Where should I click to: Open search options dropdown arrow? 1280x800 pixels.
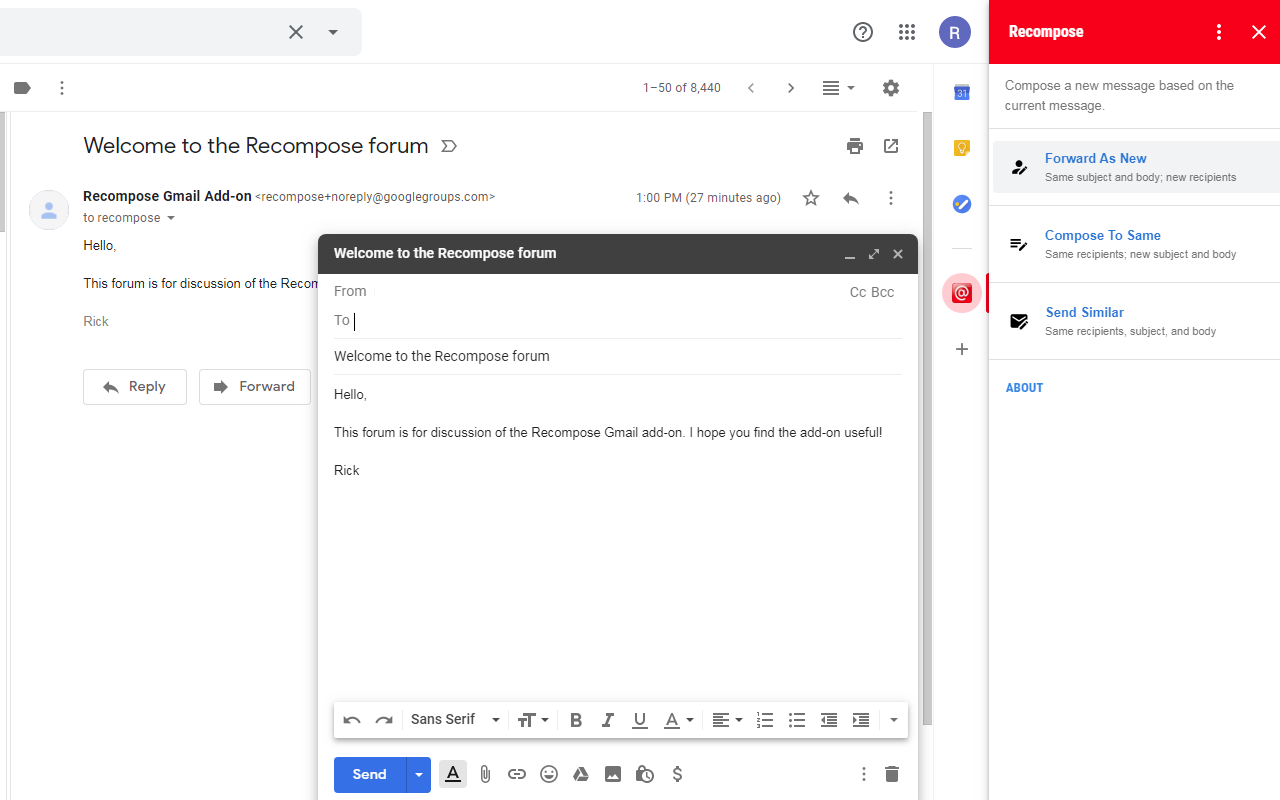[333, 32]
